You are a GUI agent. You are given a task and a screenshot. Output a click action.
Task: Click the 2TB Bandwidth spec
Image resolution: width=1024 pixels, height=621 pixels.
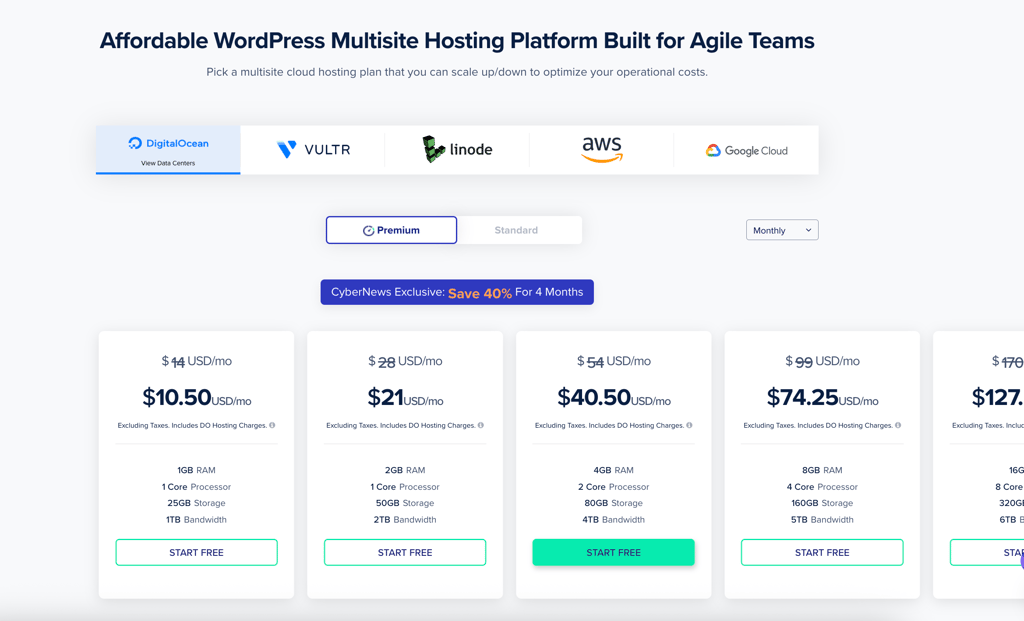405,520
